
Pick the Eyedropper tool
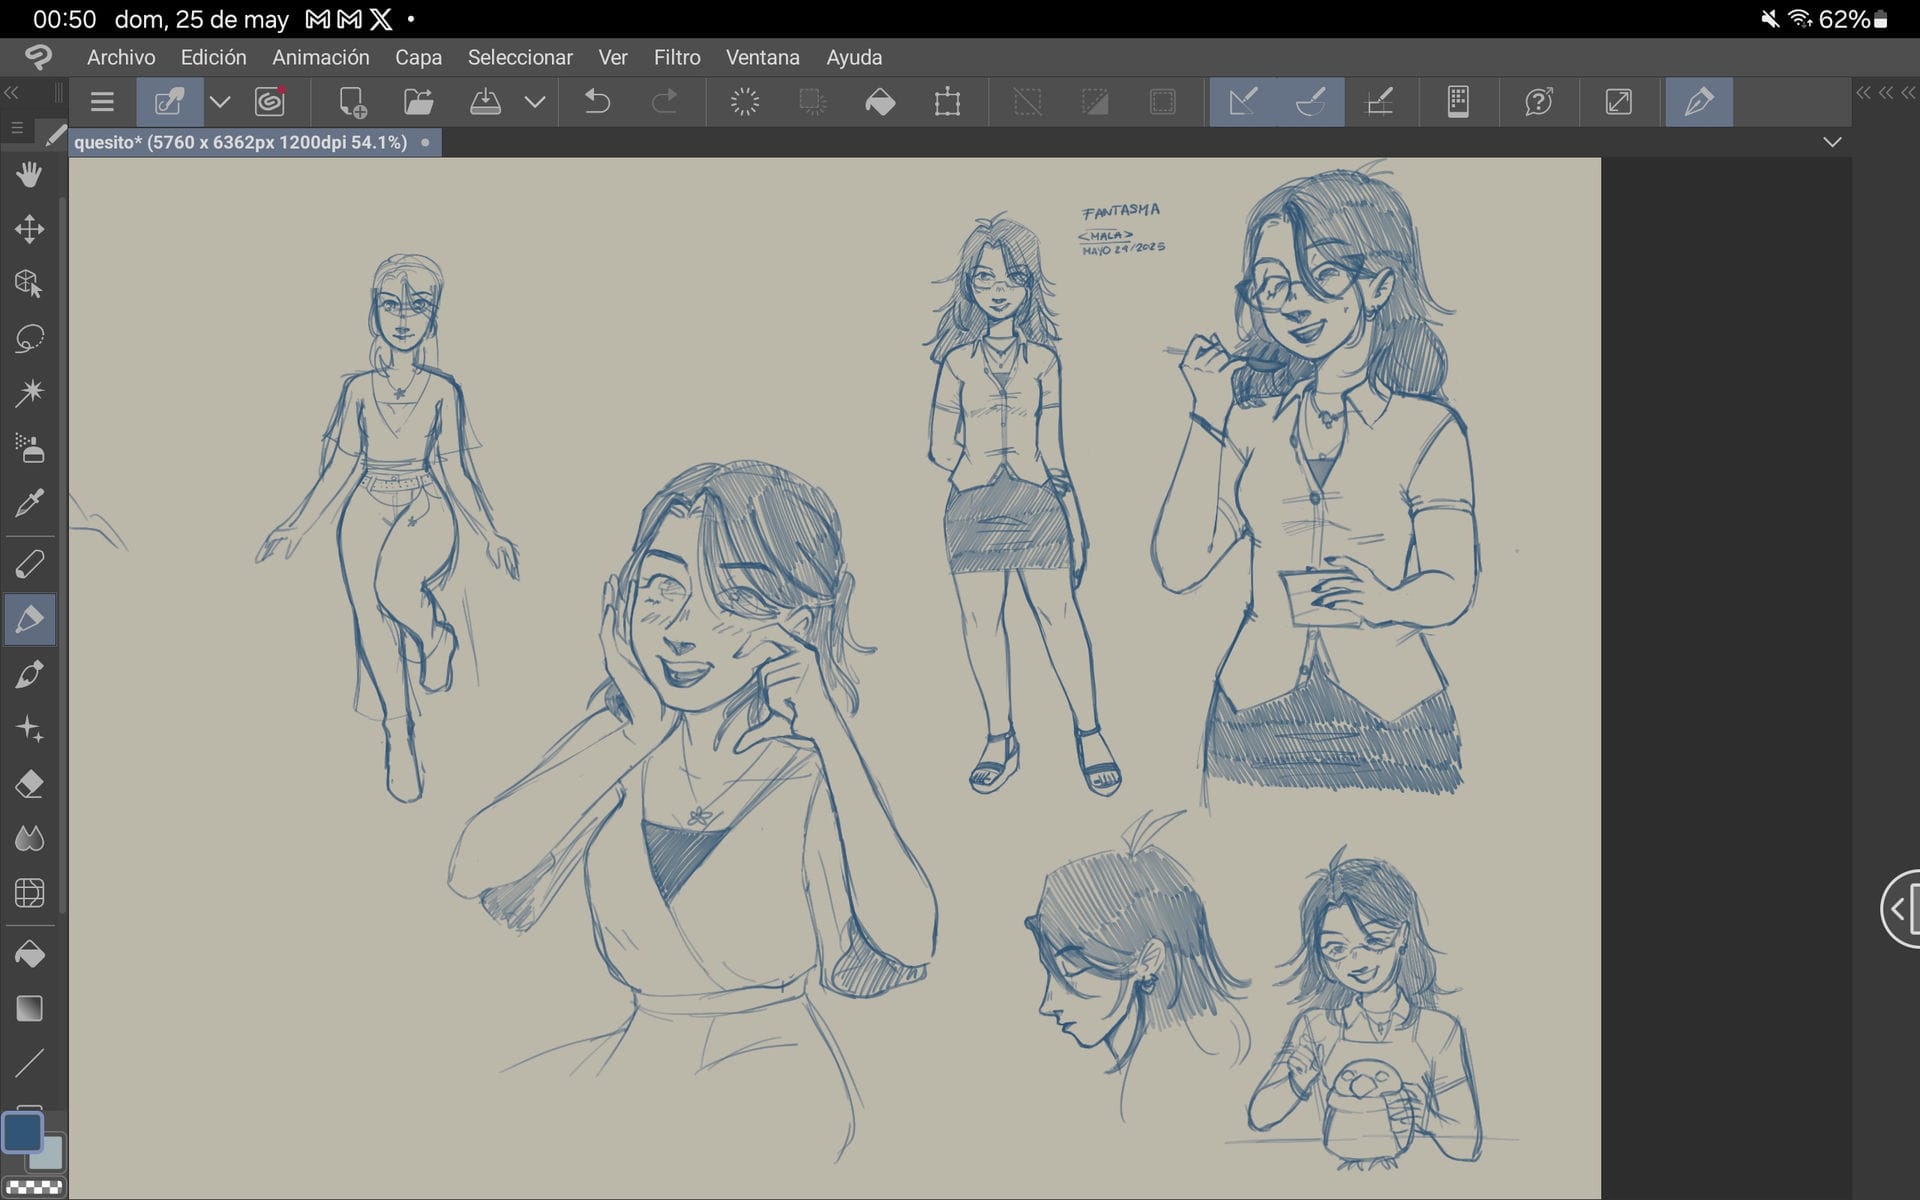29,503
